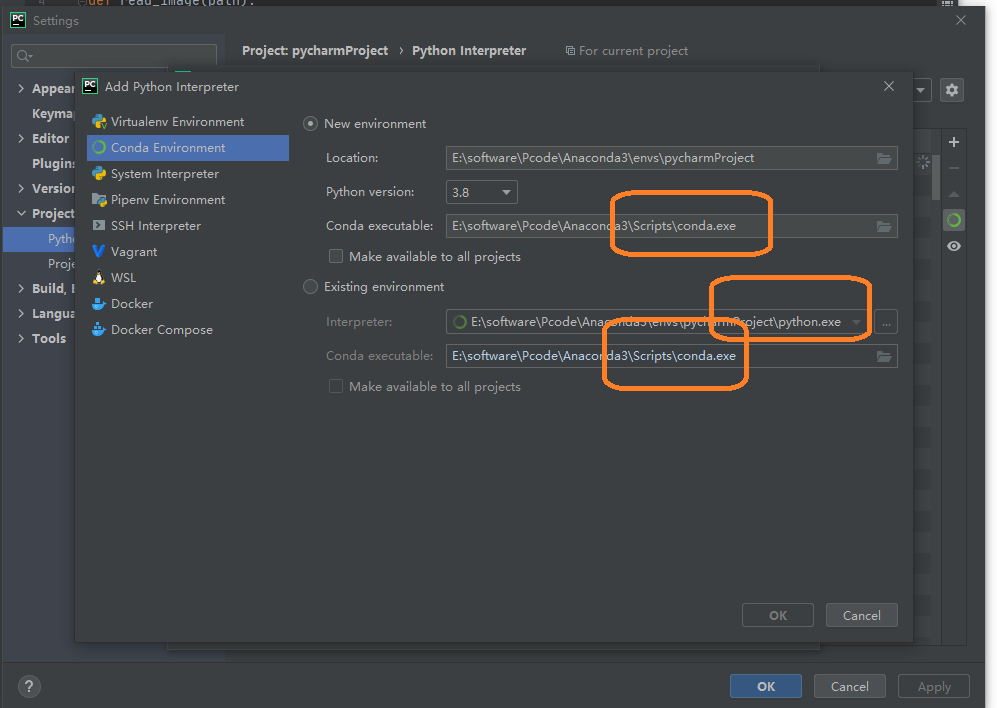Open the Tools settings page
The width and height of the screenshot is (997, 708).
[x=49, y=338]
